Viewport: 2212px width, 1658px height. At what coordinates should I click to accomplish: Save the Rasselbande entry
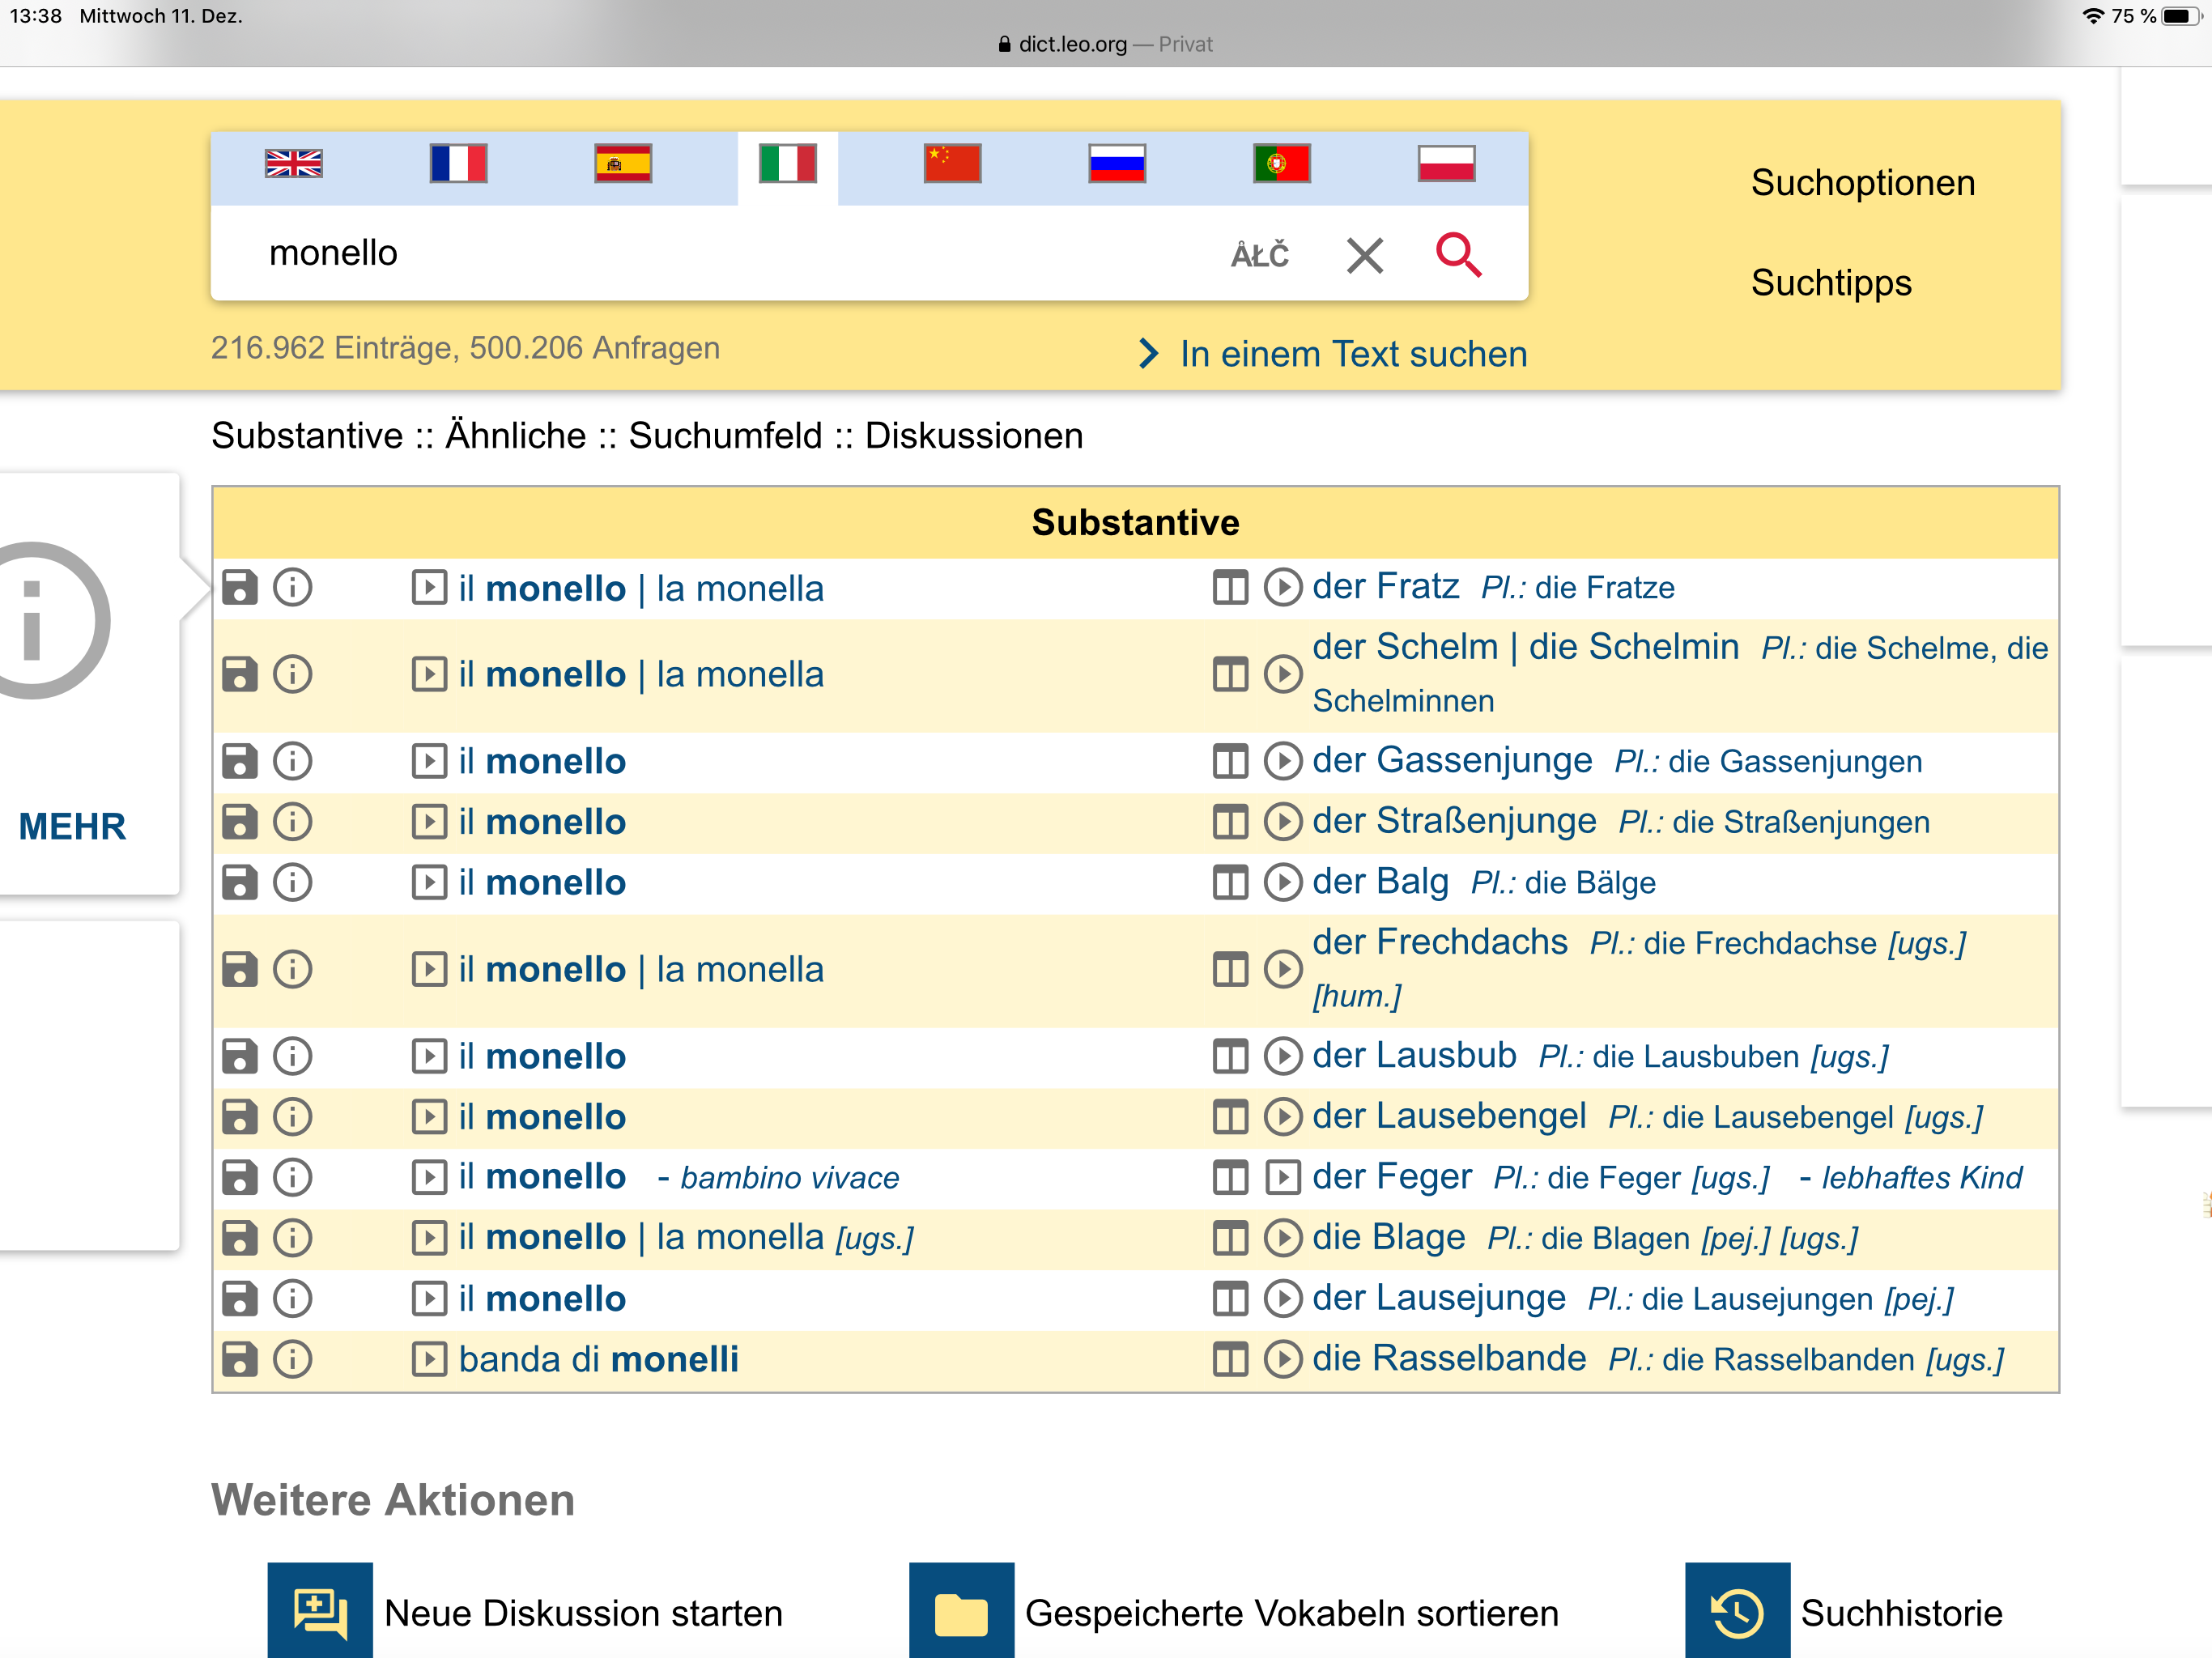click(x=239, y=1359)
